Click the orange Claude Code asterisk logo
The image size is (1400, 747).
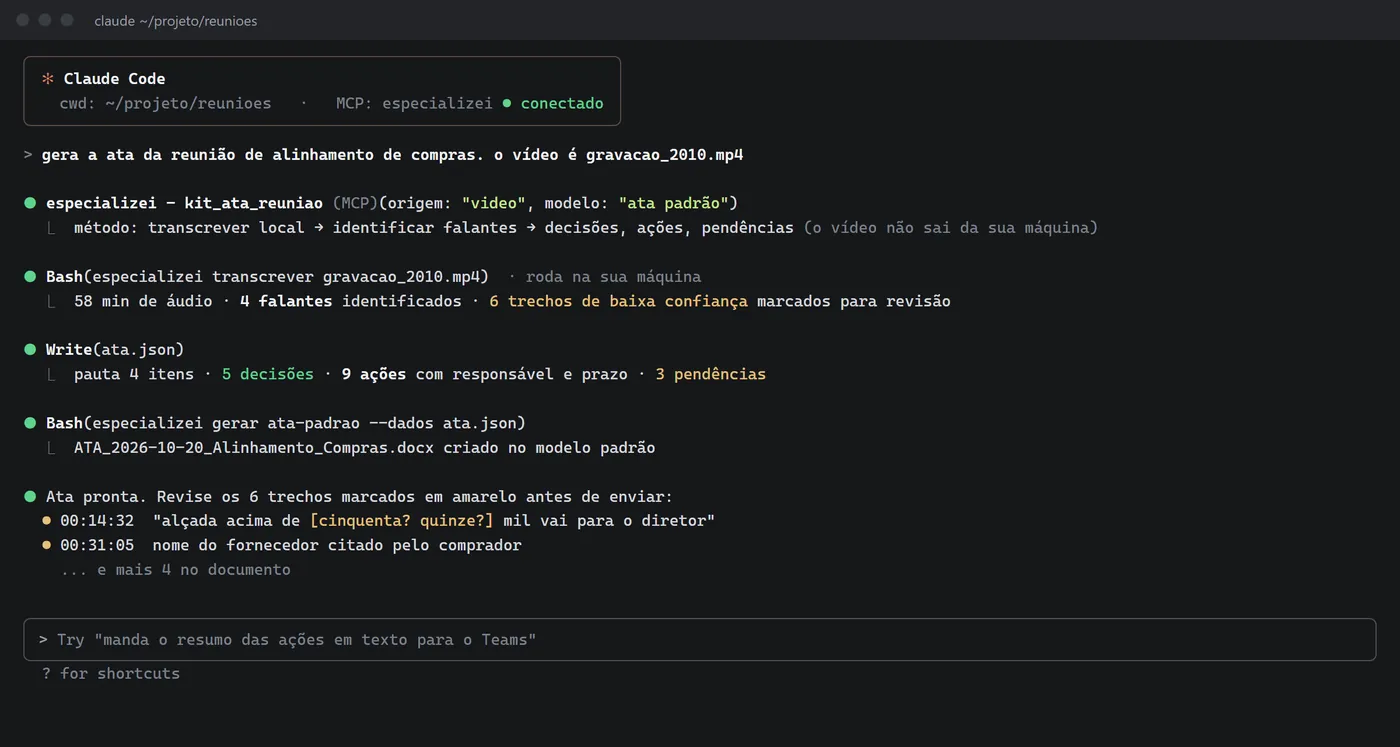click(x=47, y=79)
